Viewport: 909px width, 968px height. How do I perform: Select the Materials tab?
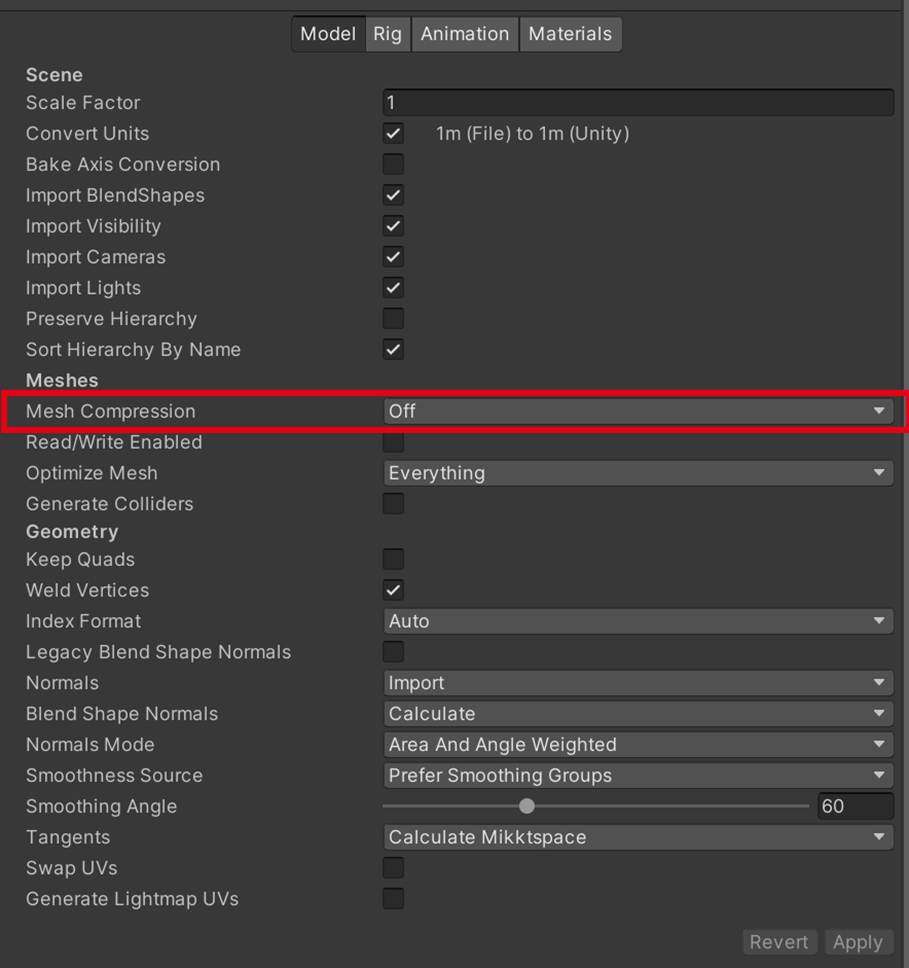570,34
